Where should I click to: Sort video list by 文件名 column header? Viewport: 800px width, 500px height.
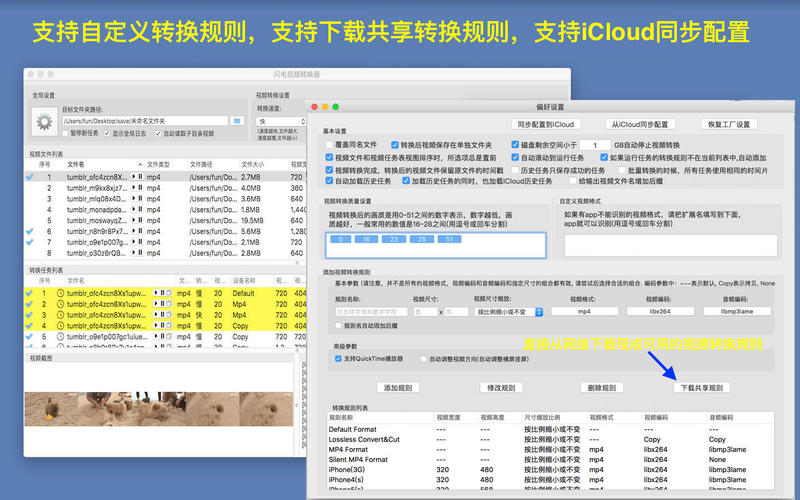point(105,164)
